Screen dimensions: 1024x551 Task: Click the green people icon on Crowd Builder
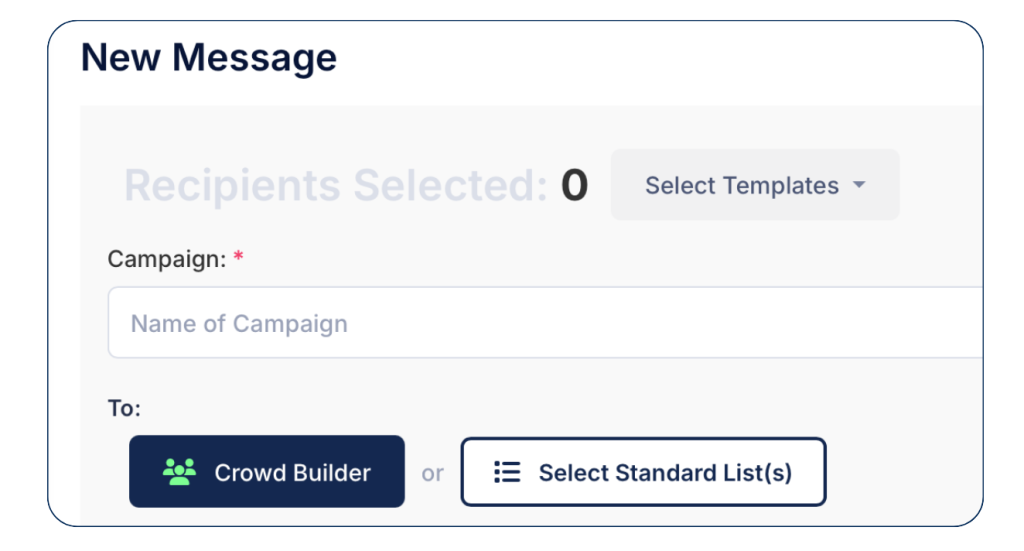pos(180,472)
